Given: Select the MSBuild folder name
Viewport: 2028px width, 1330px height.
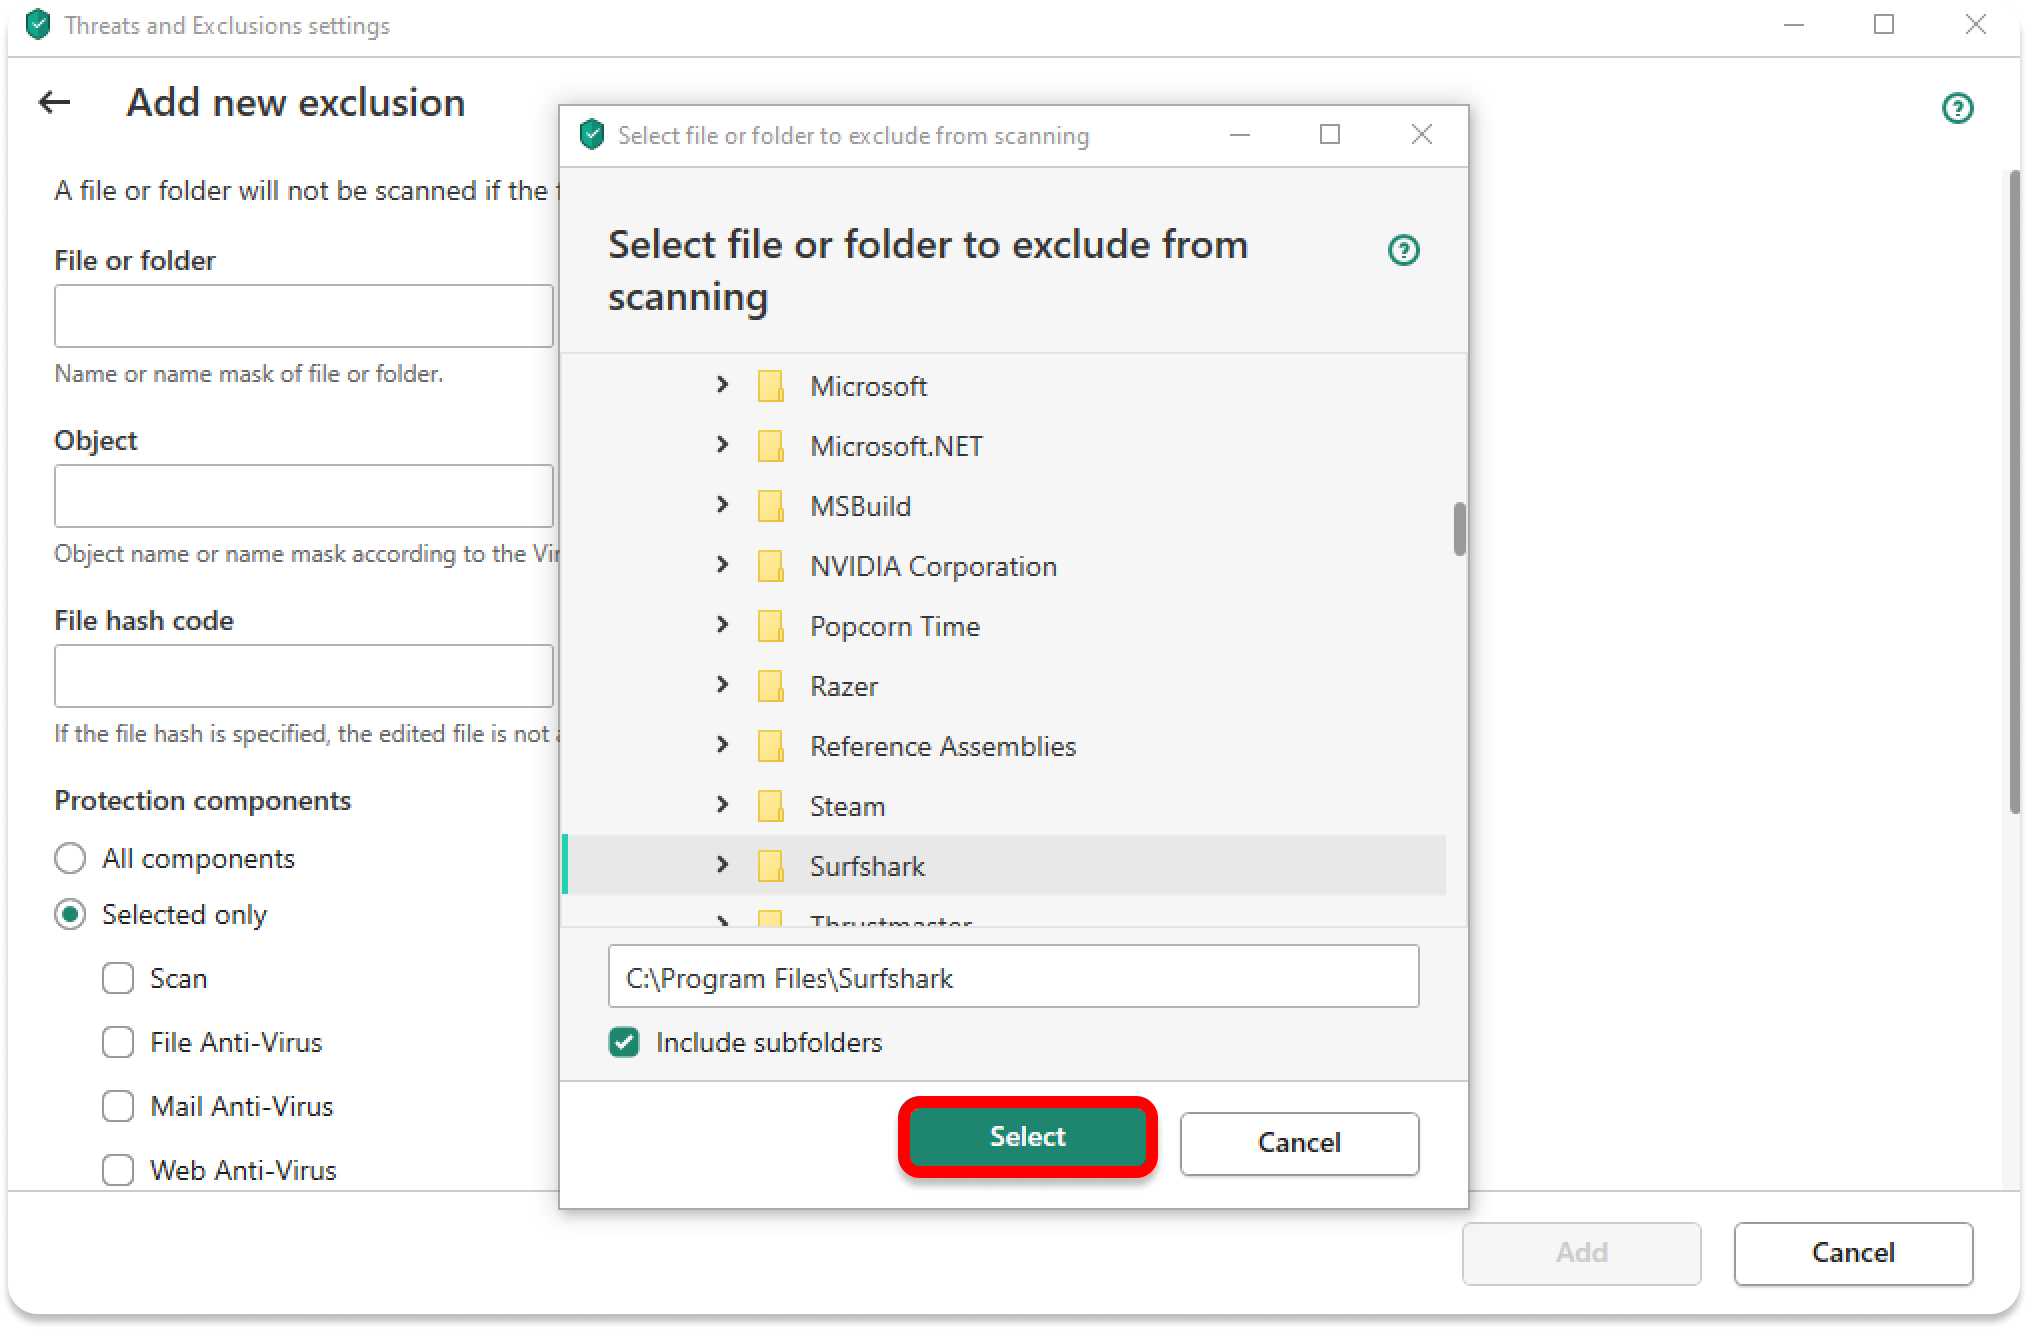Looking at the screenshot, I should [x=860, y=506].
